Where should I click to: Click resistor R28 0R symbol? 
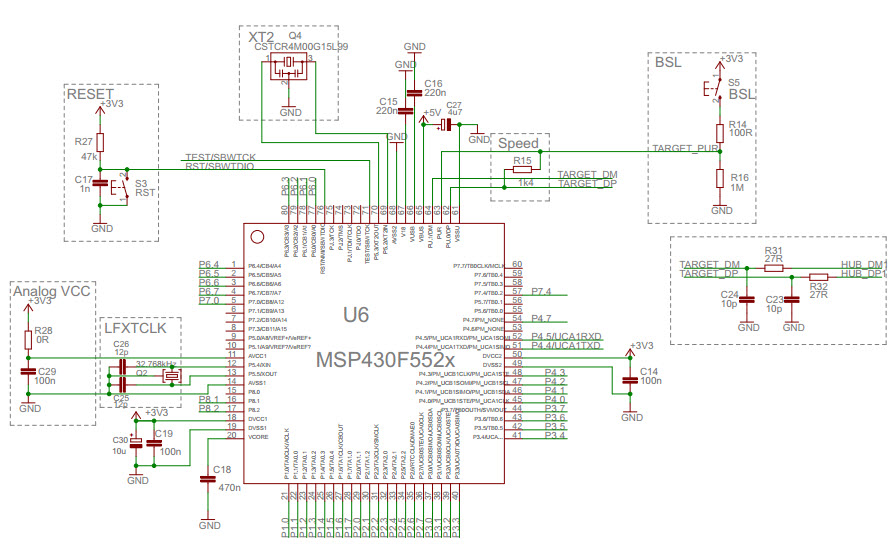28,340
